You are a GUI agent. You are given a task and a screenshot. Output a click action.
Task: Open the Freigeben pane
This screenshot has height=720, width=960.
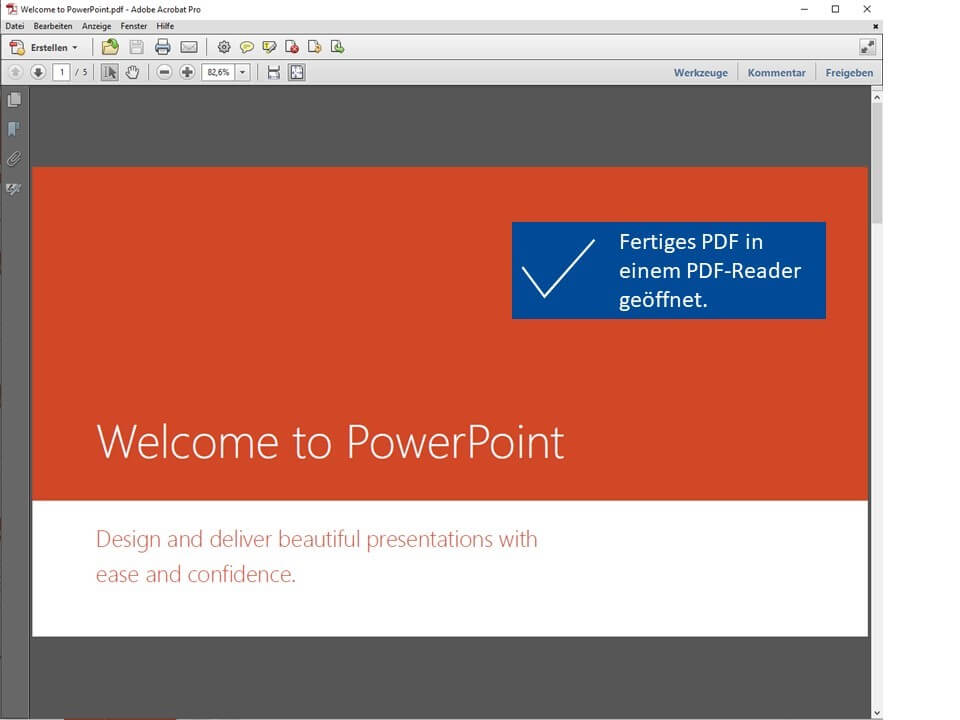[x=849, y=73]
